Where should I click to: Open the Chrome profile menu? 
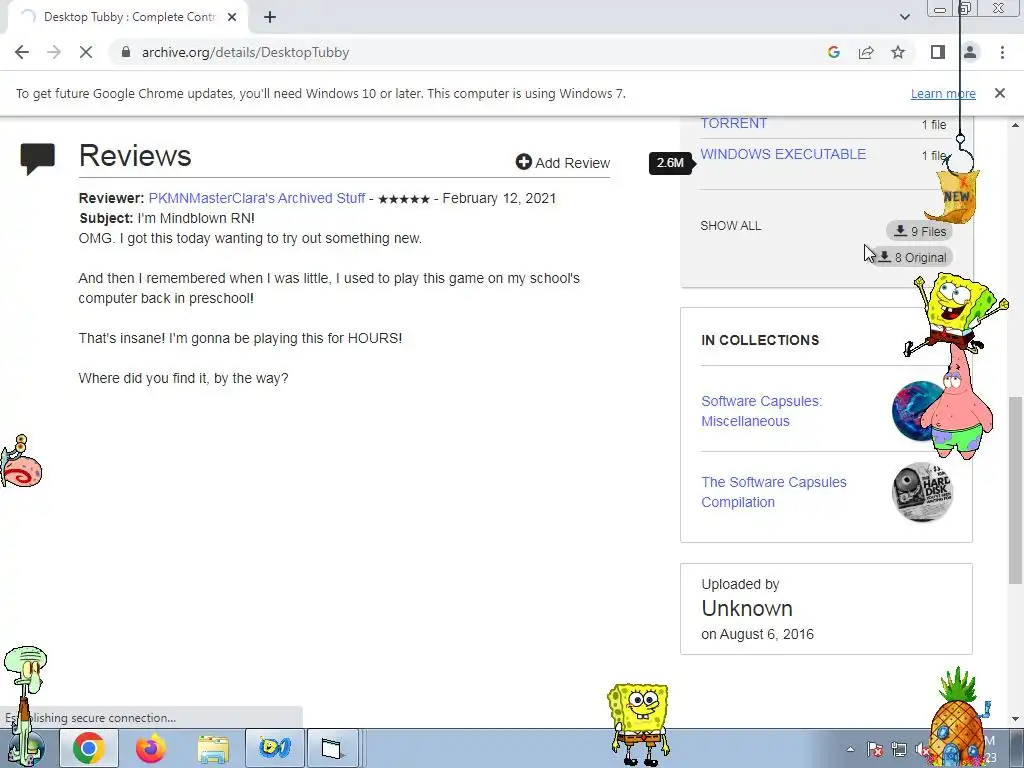pyautogui.click(x=970, y=52)
